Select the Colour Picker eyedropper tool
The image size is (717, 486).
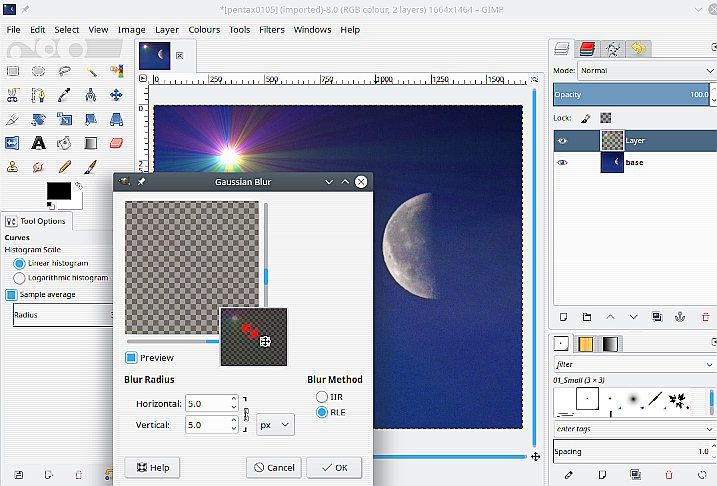[x=64, y=95]
